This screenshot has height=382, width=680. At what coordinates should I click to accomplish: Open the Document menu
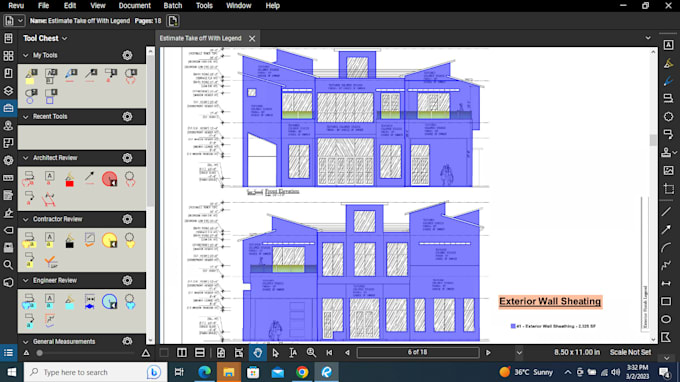(x=134, y=6)
